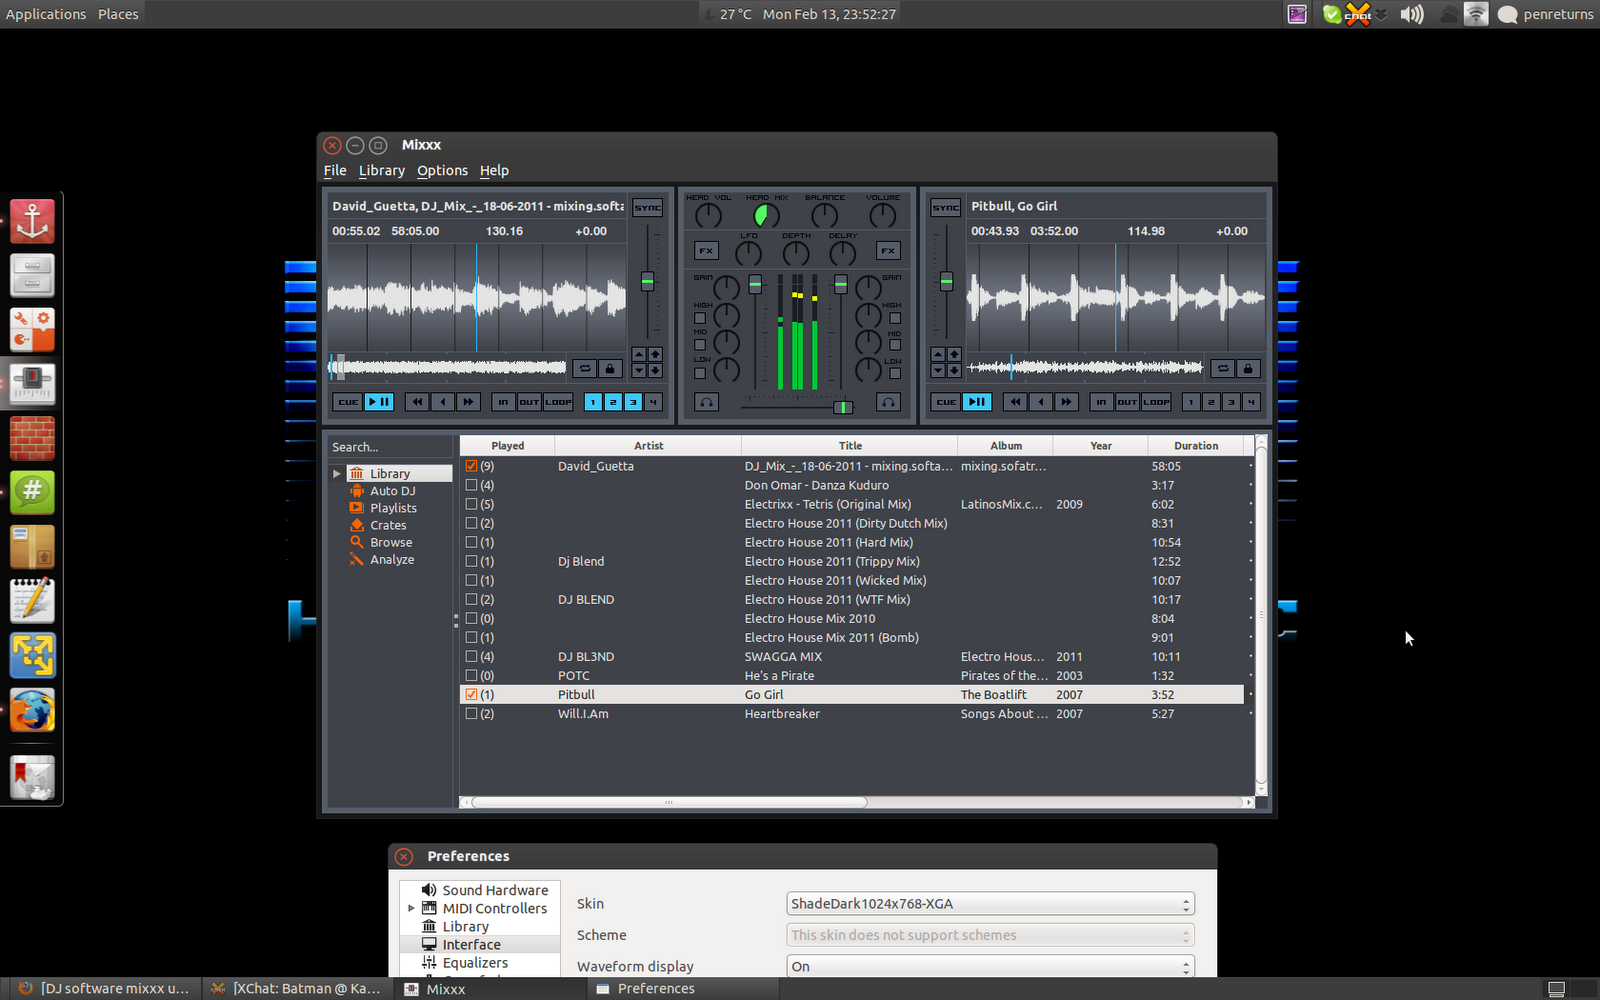
Task: Click the key lock icon on Deck 2
Action: click(x=1248, y=368)
